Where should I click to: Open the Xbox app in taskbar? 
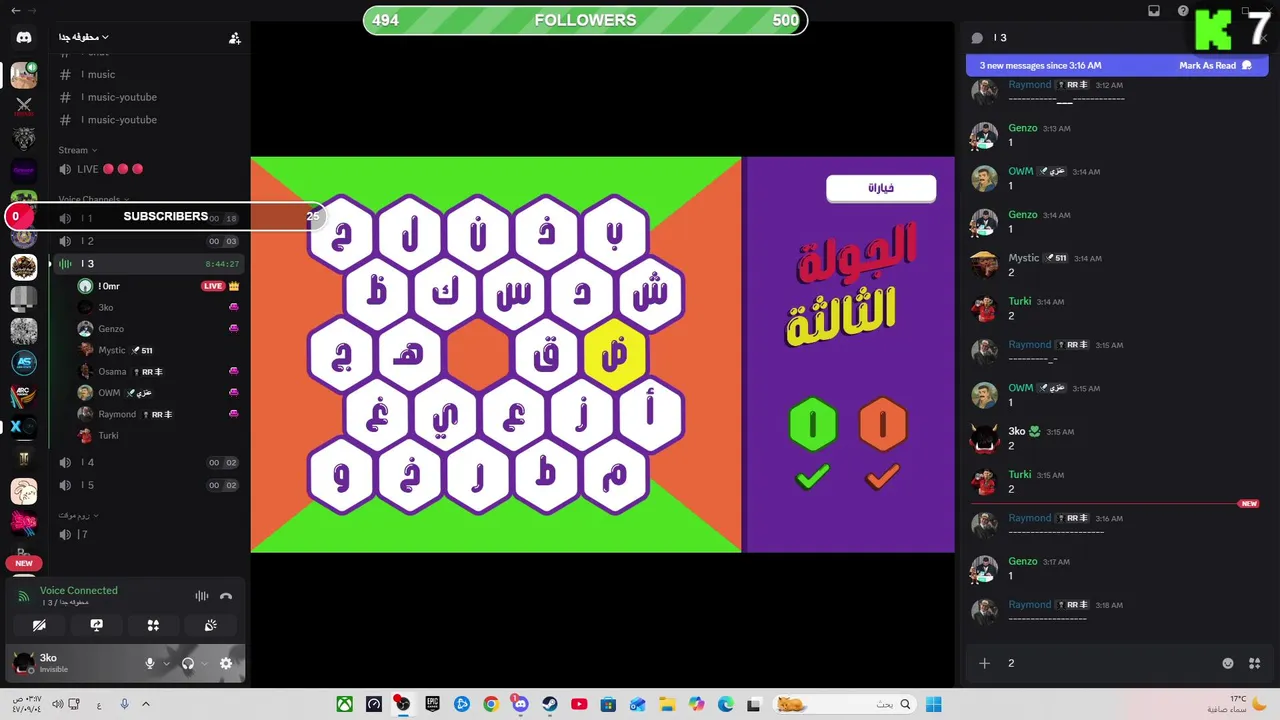click(344, 704)
